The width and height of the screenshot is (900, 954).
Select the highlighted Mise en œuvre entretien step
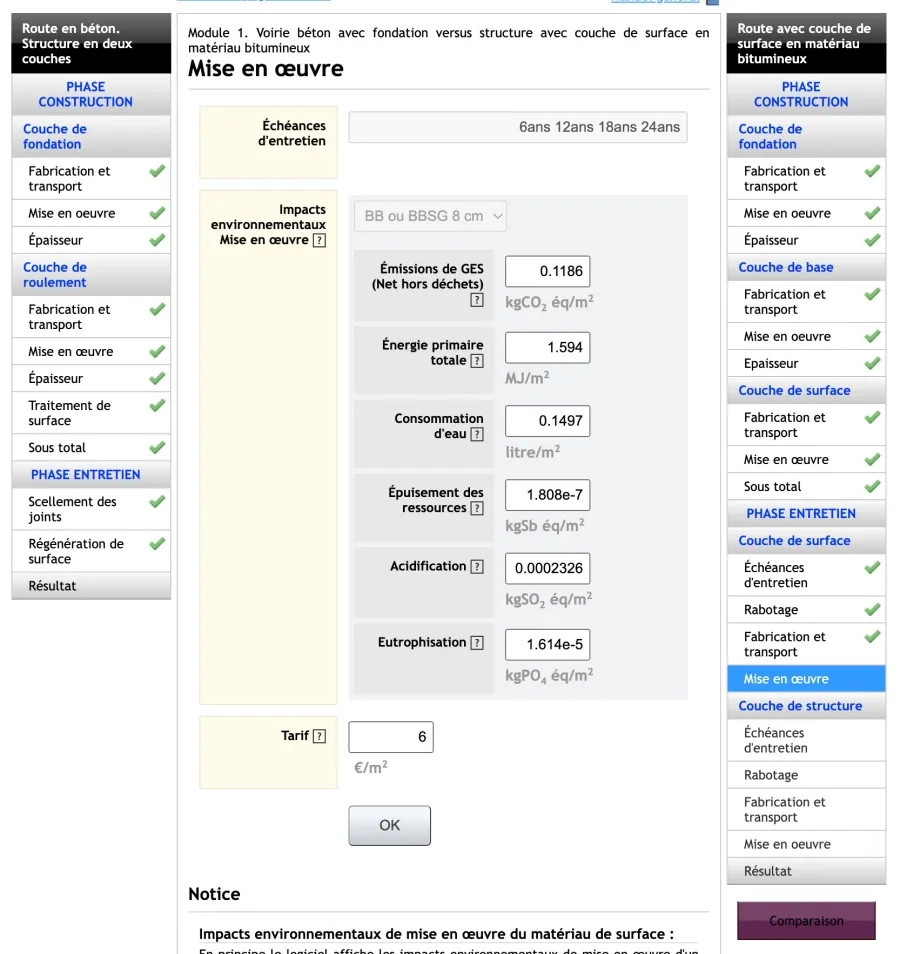coord(806,679)
